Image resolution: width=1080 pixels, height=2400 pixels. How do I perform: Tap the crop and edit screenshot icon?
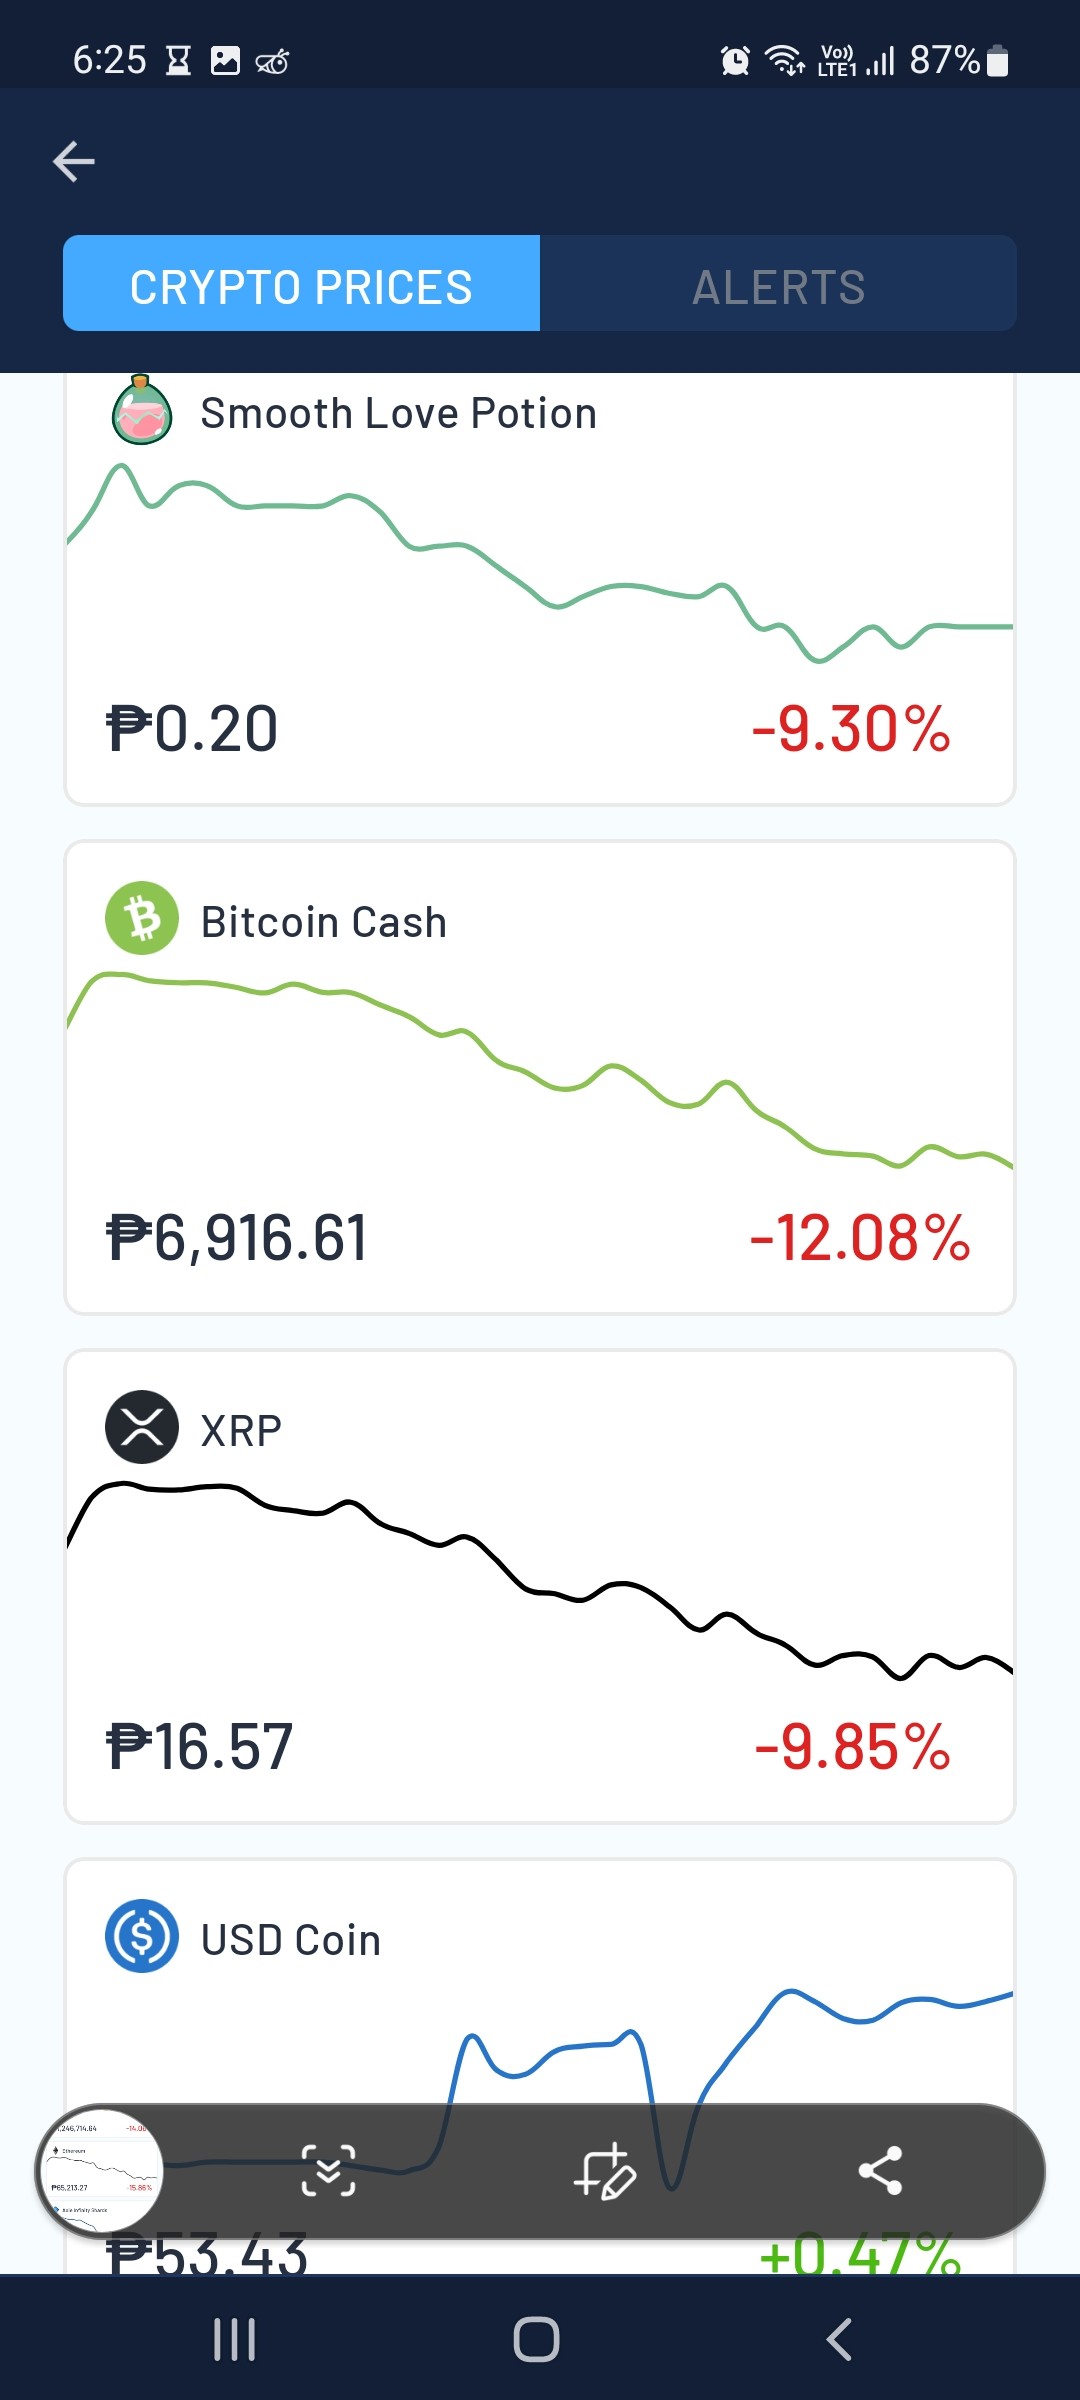coord(604,2171)
